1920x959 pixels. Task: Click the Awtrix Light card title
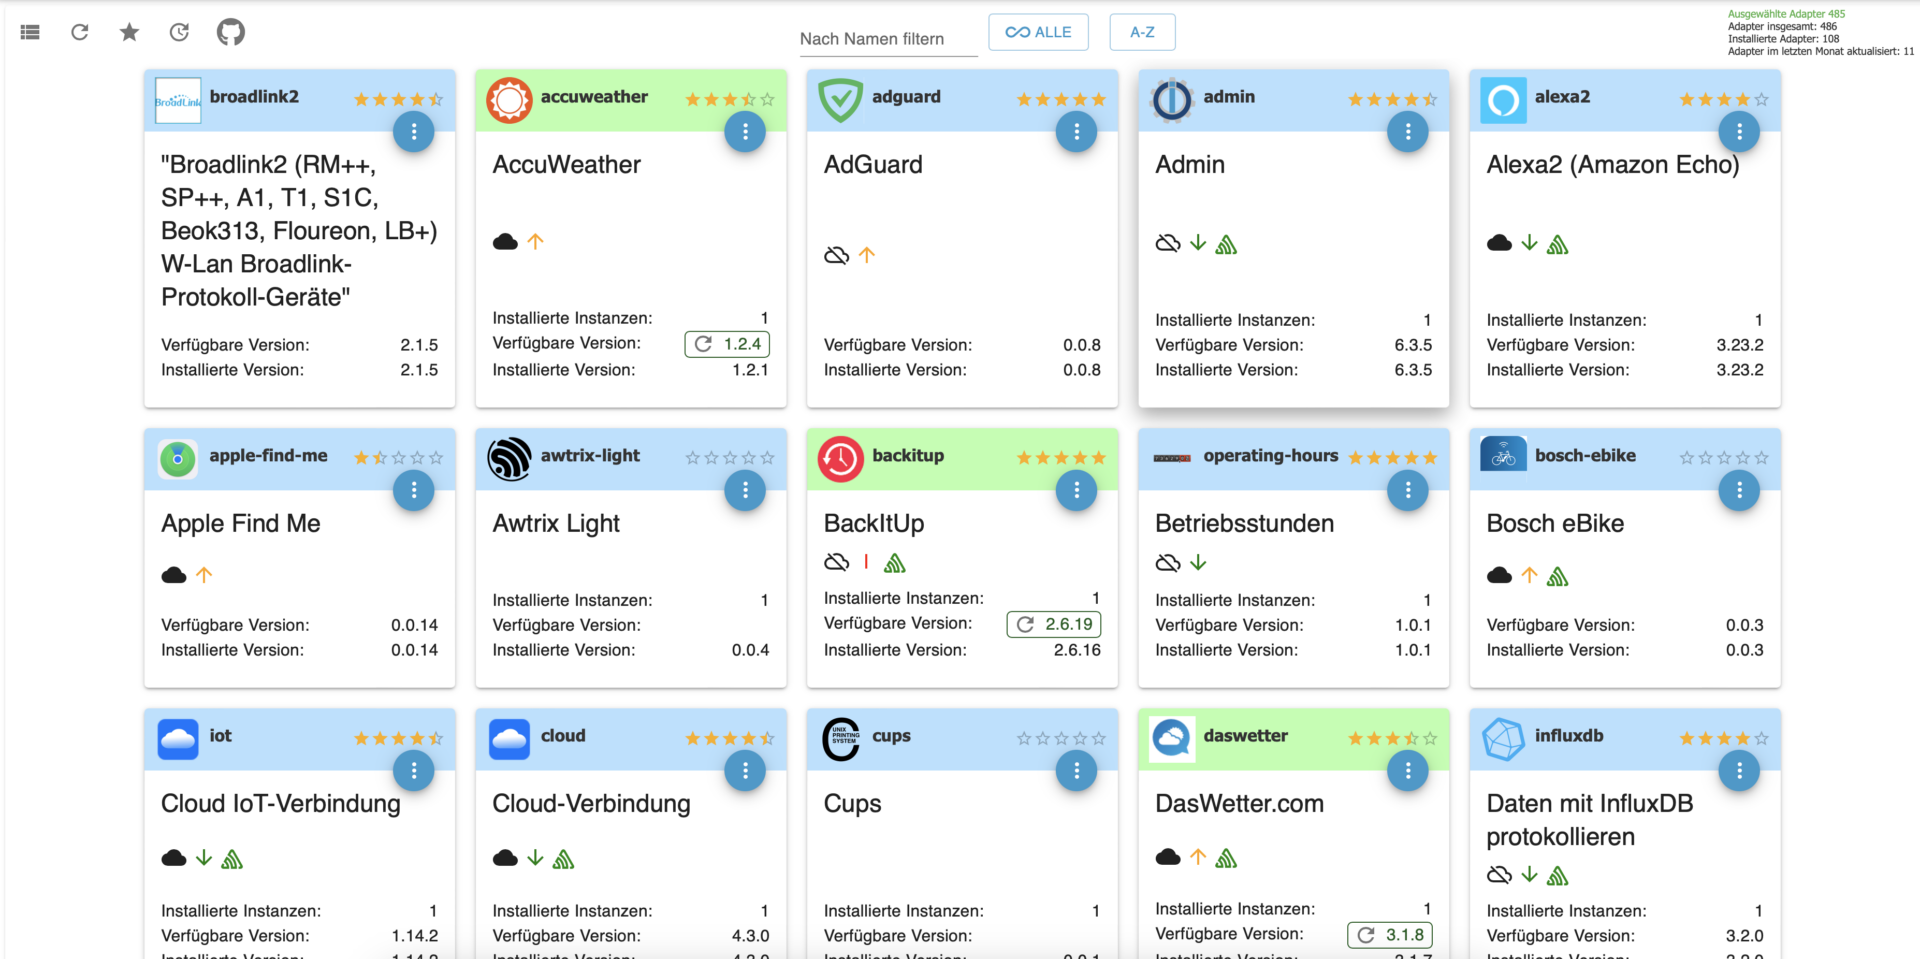coord(556,523)
